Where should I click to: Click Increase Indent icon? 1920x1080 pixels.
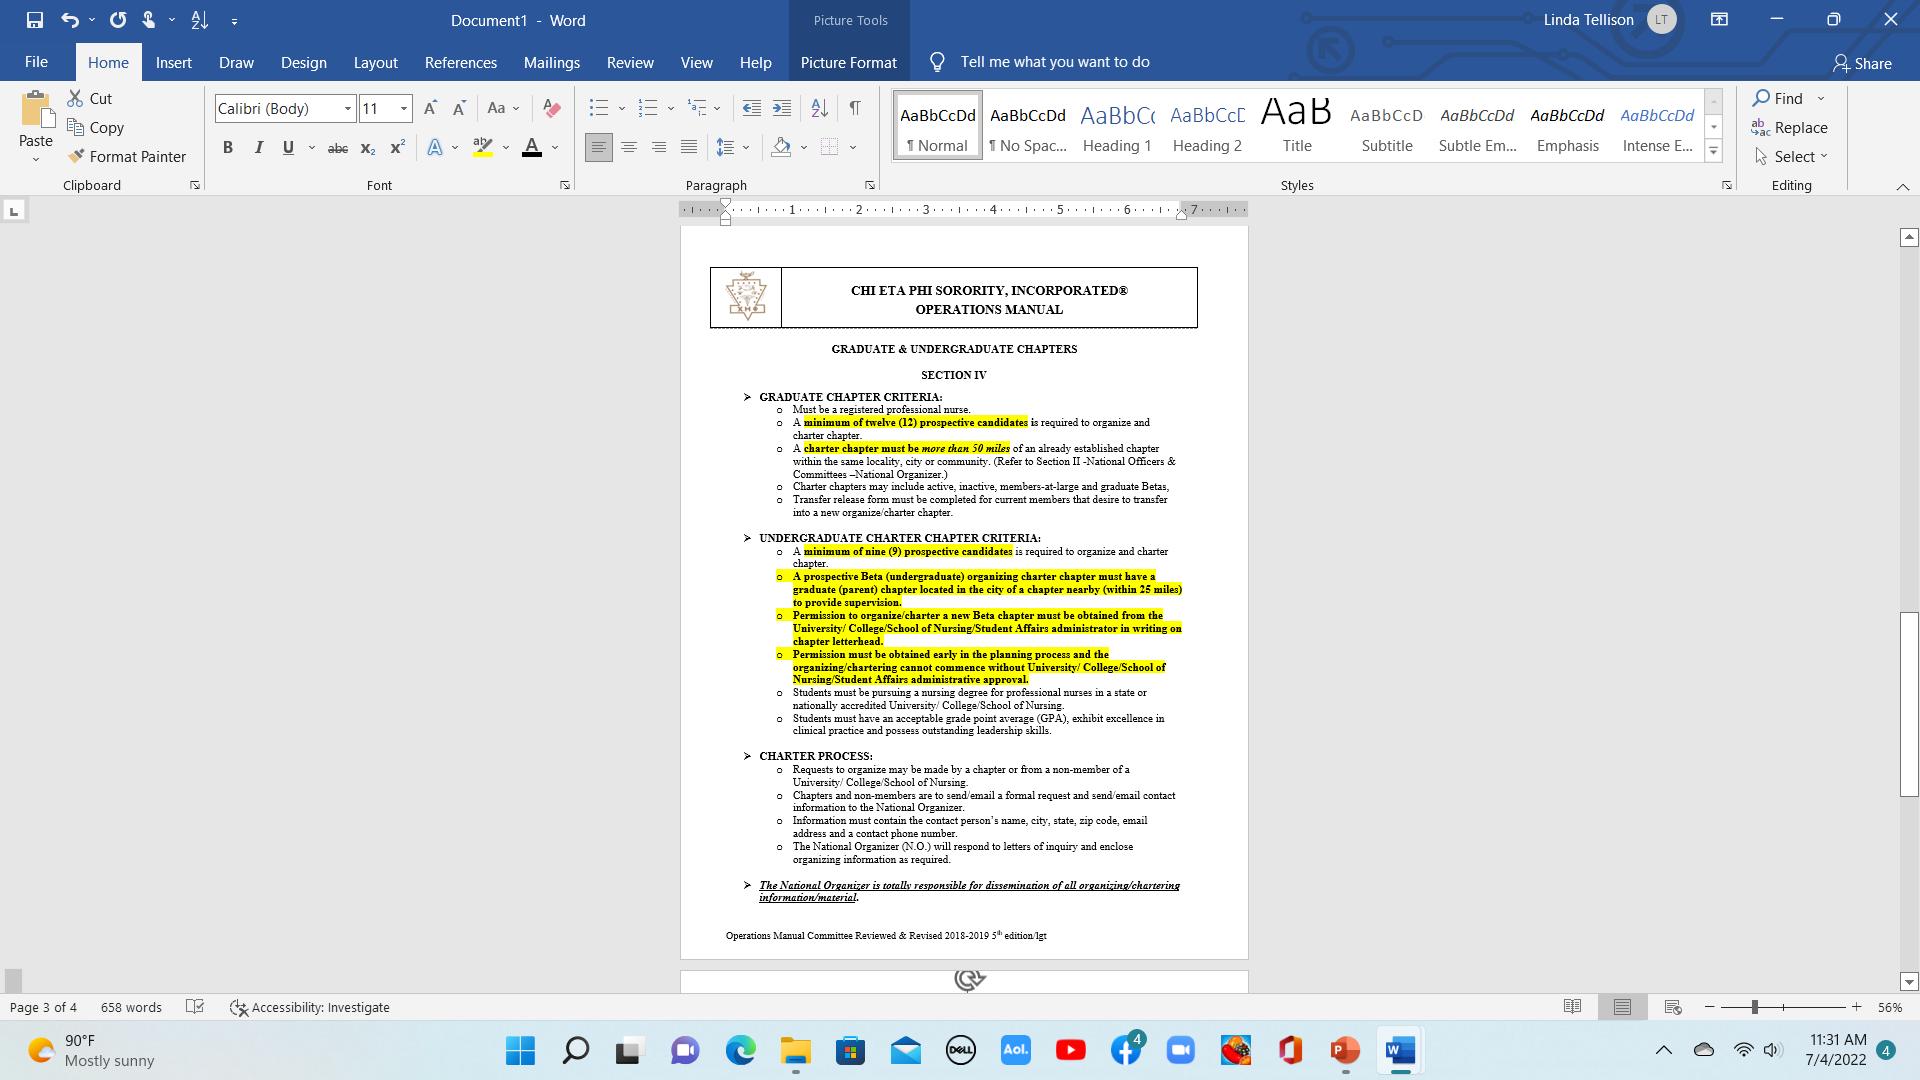(x=782, y=108)
